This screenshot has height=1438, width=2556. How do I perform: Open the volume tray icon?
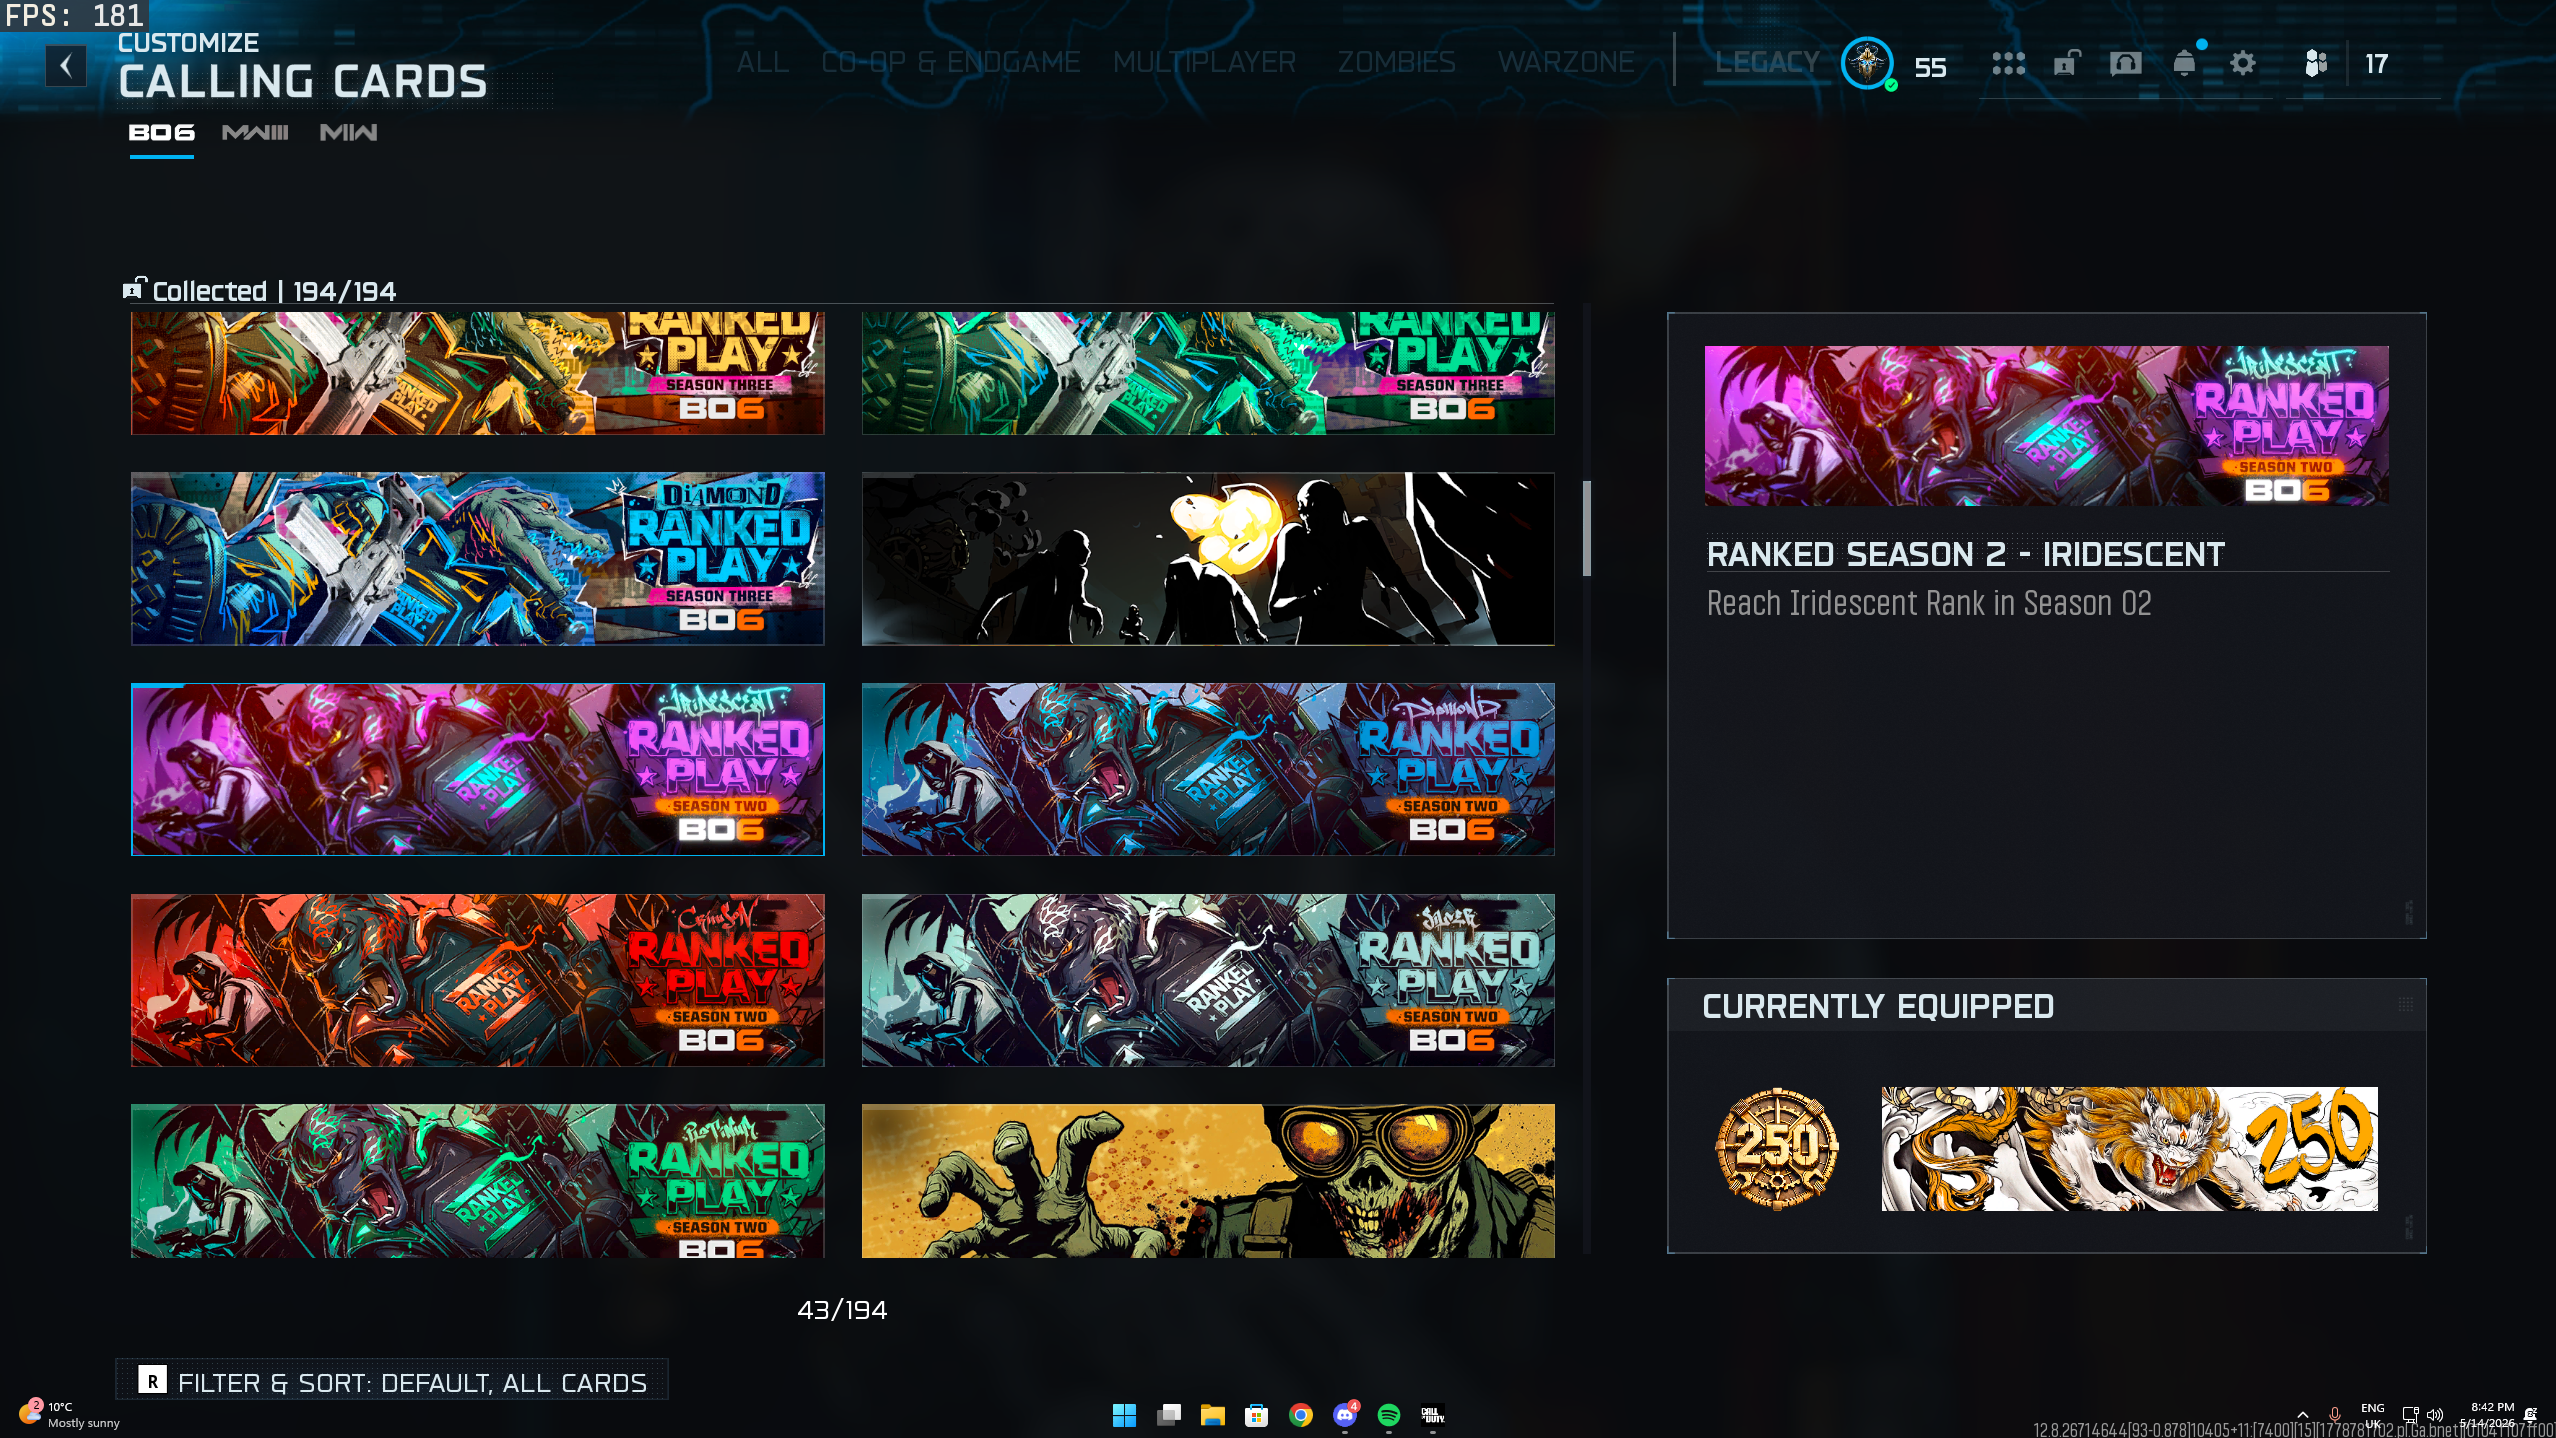2435,1415
